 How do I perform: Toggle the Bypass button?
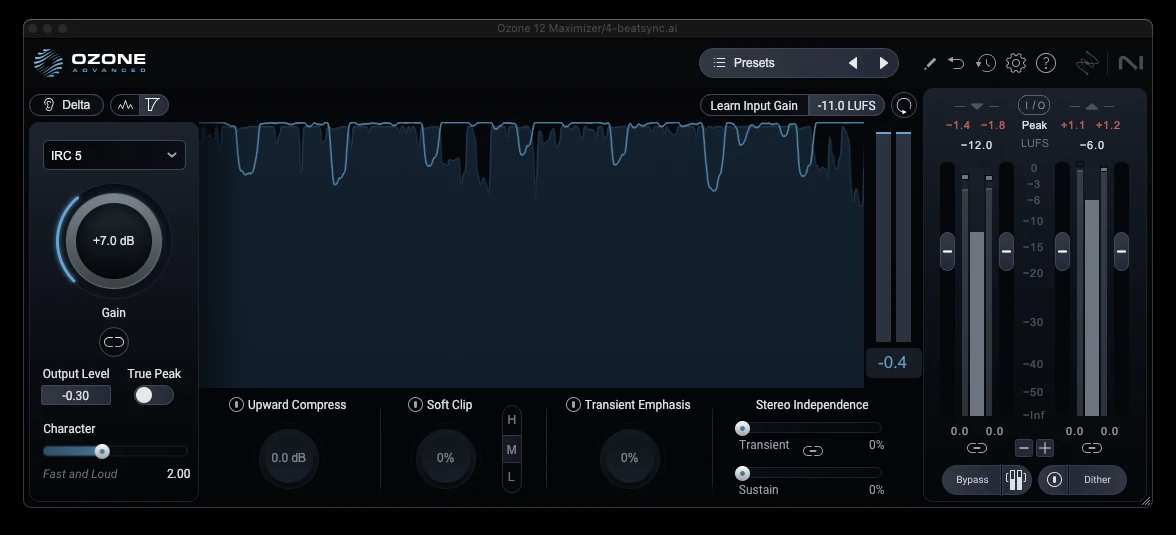(972, 480)
